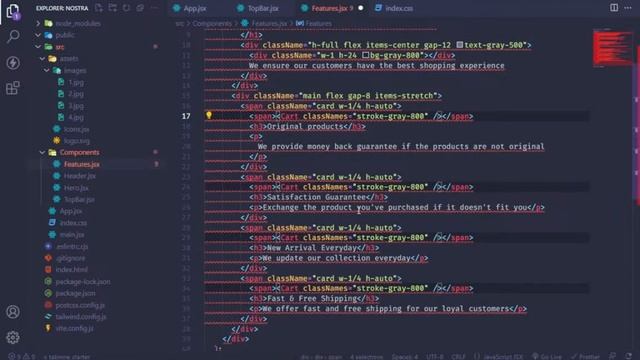Open index.css in the Explorer tree
Image resolution: width=640 pixels, height=360 pixels.
pos(73,223)
